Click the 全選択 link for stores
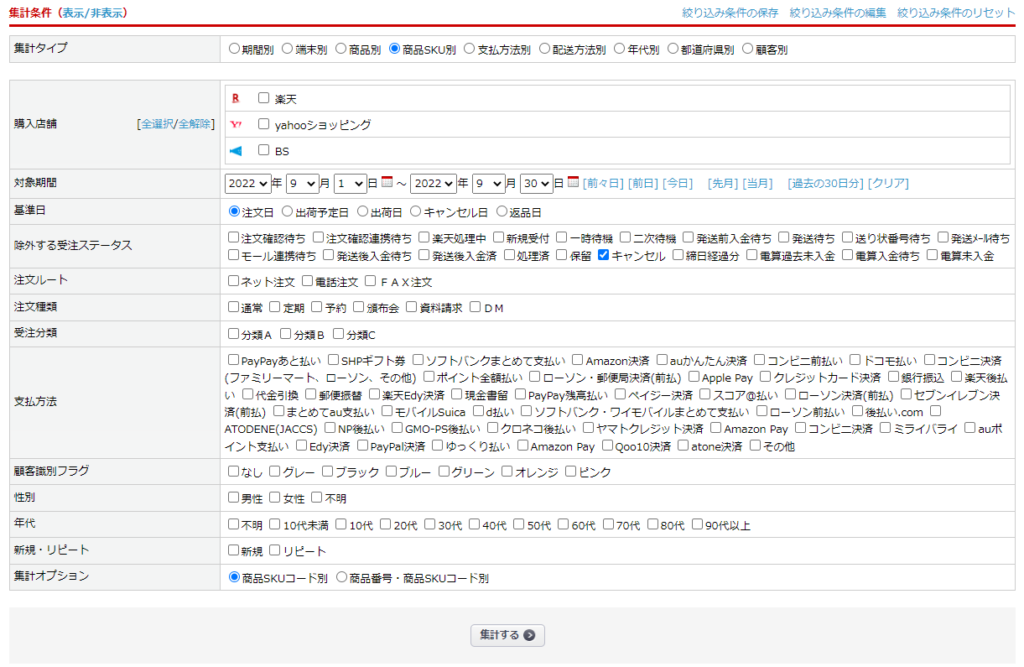This screenshot has height=667, width=1024. 157,124
